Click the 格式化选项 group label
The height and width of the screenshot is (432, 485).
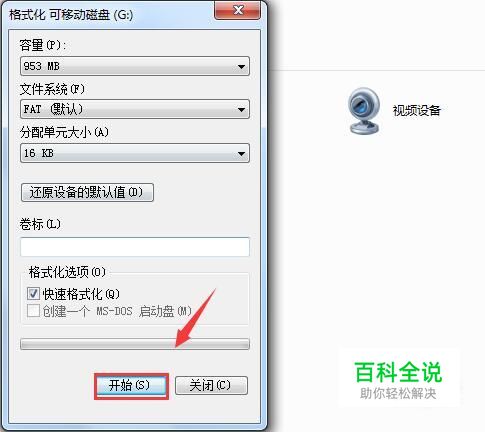click(67, 272)
